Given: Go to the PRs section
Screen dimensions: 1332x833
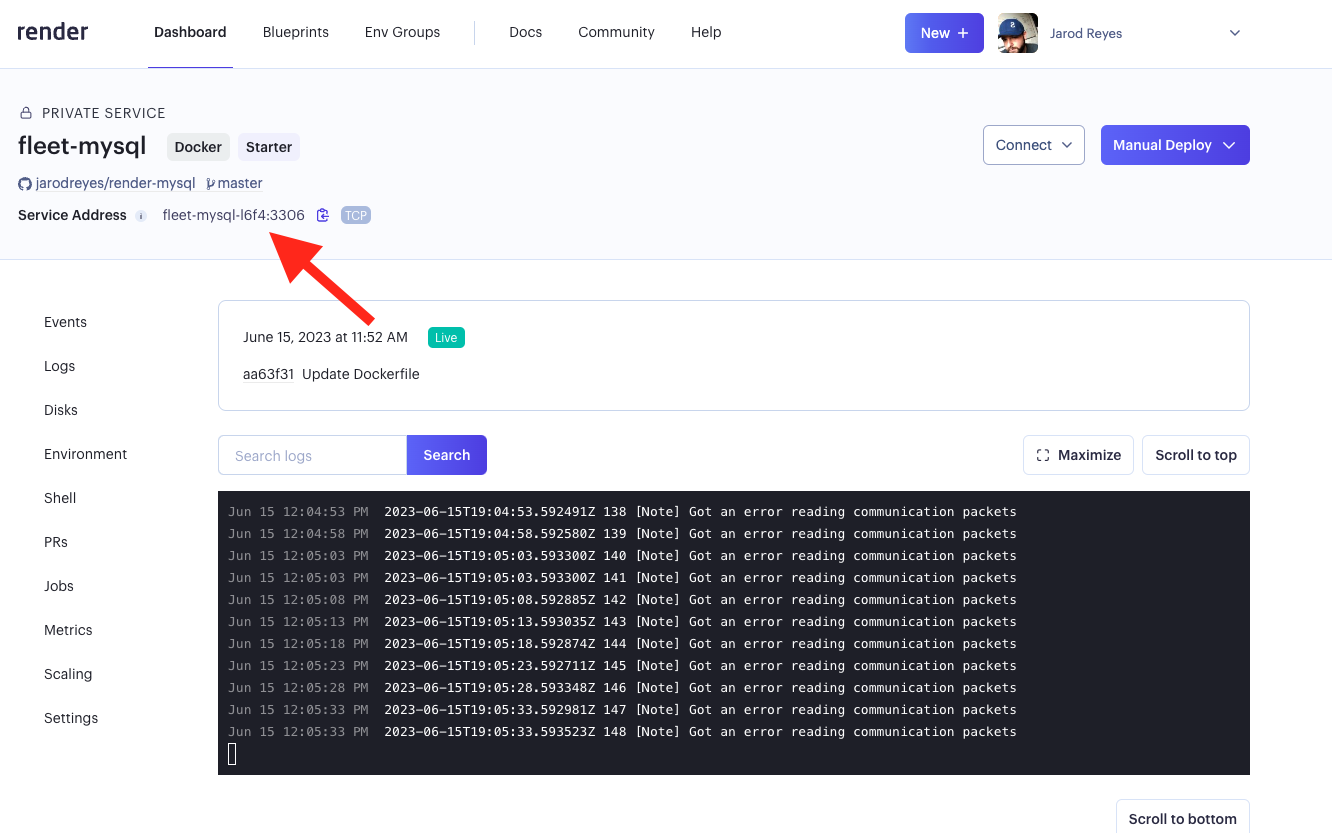Looking at the screenshot, I should coord(56,542).
